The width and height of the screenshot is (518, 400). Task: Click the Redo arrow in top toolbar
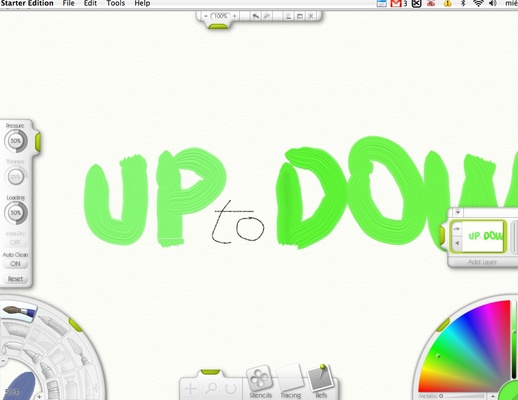coord(267,16)
